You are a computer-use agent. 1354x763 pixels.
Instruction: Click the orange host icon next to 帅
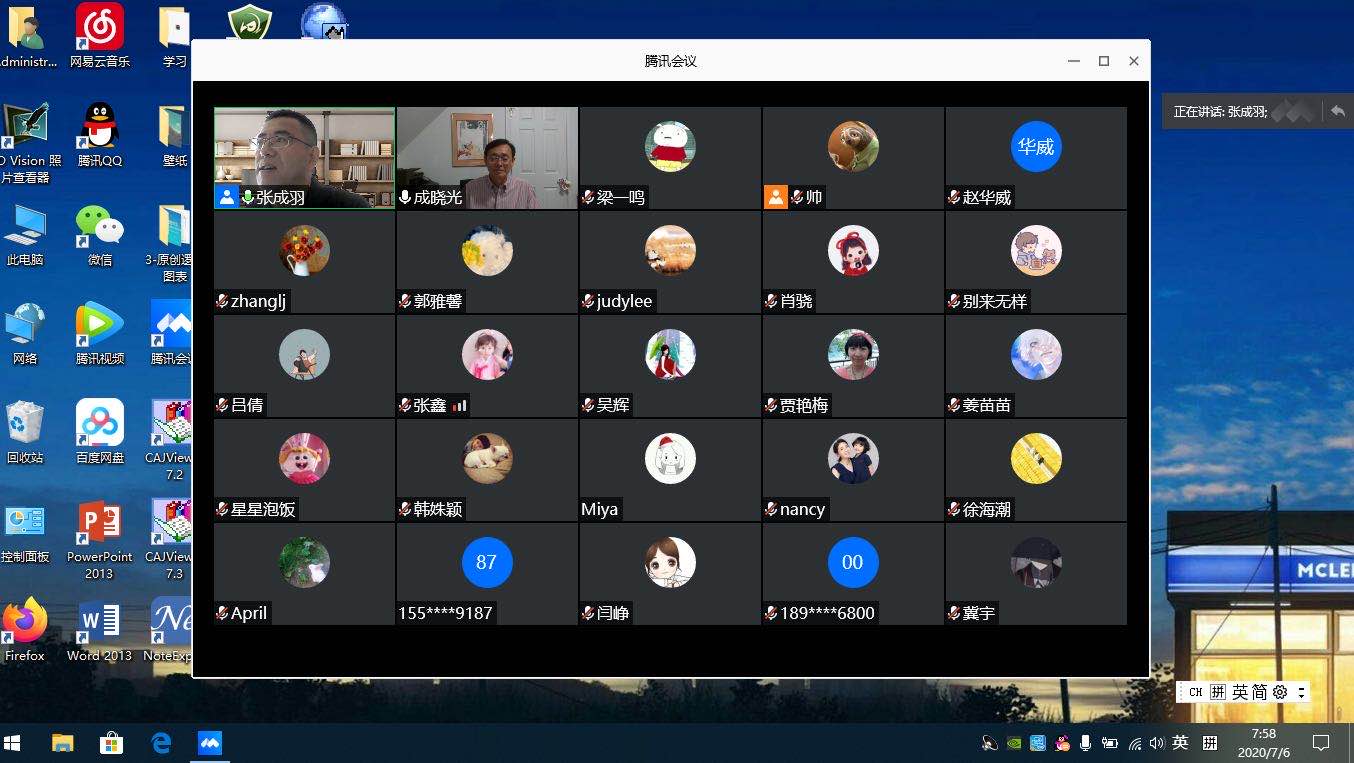click(x=776, y=197)
